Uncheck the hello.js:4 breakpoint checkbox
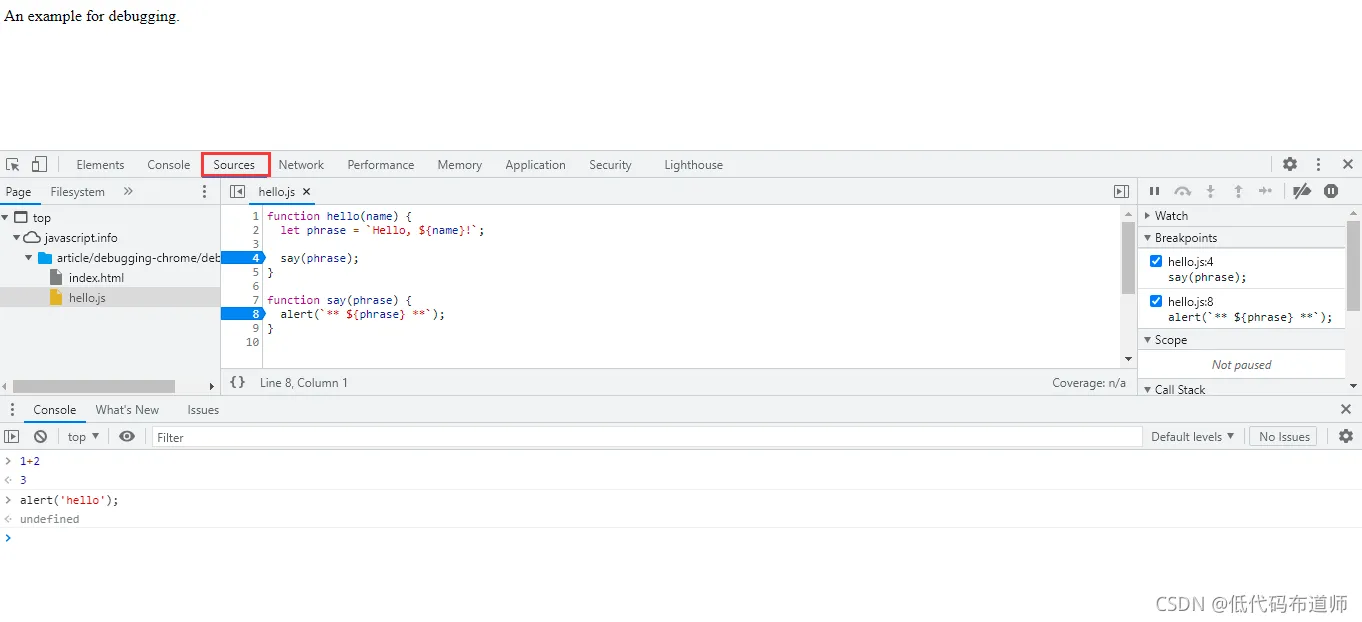Screen dimensions: 1362x622 tap(1156, 262)
